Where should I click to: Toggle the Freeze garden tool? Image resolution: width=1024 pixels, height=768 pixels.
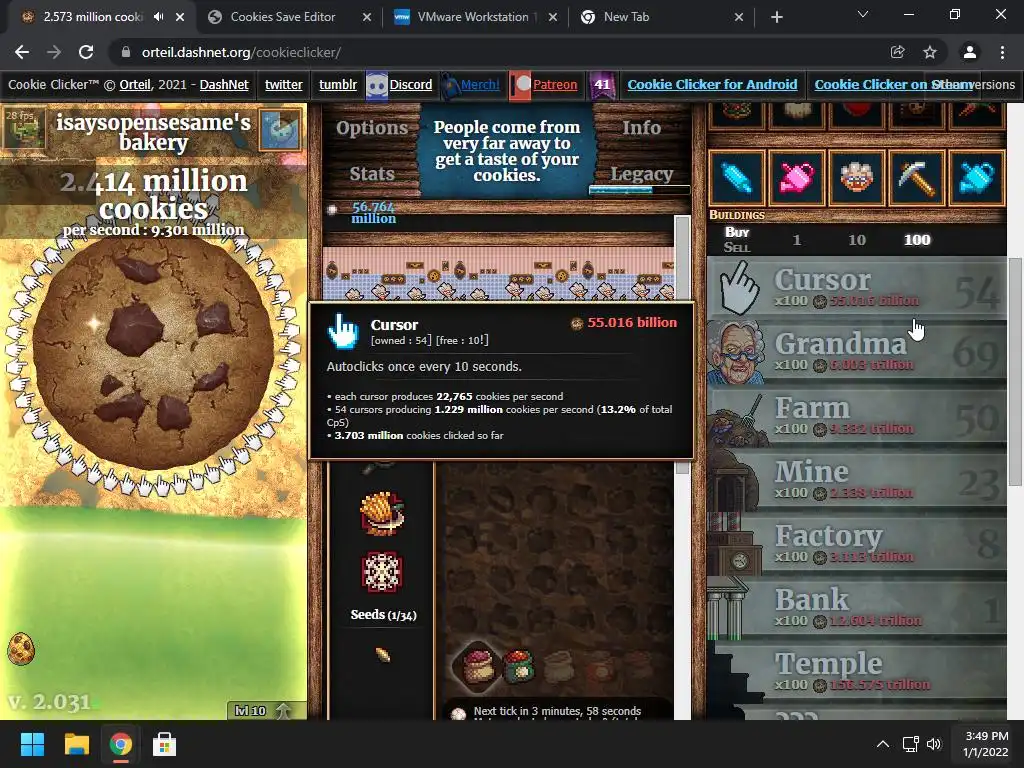382,573
